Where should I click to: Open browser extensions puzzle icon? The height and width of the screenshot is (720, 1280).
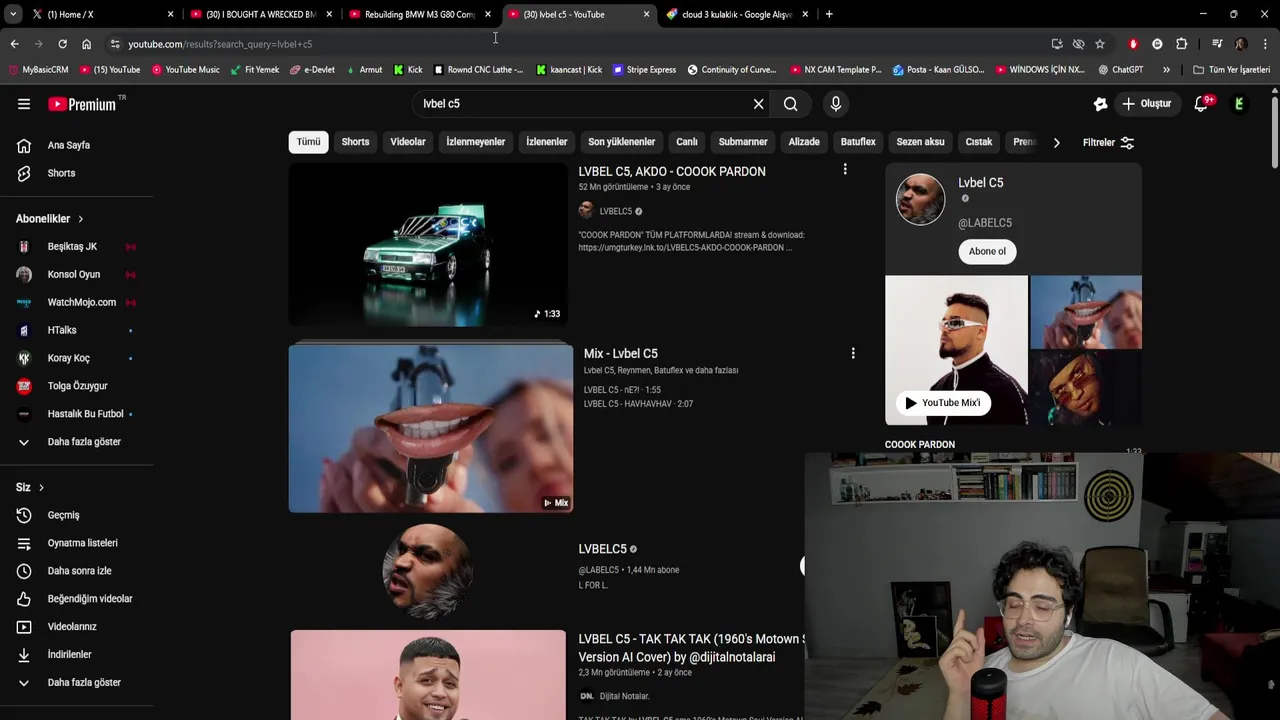1181,44
